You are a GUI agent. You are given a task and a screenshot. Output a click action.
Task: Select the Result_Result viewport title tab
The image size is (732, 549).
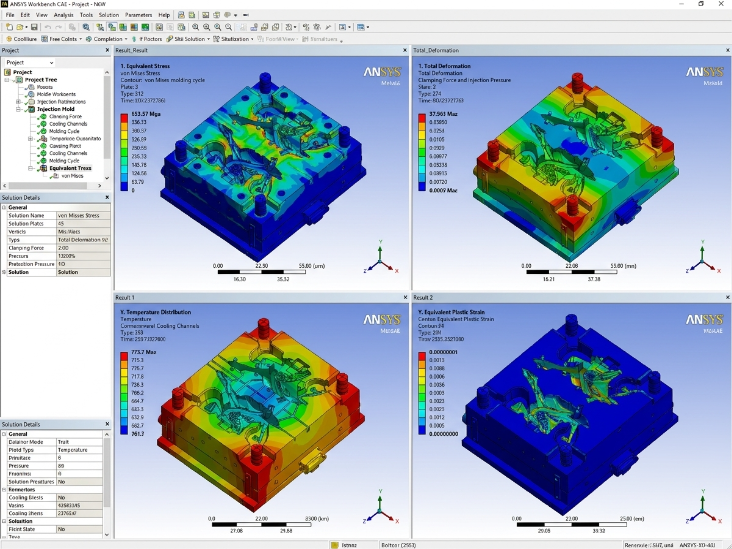132,50
